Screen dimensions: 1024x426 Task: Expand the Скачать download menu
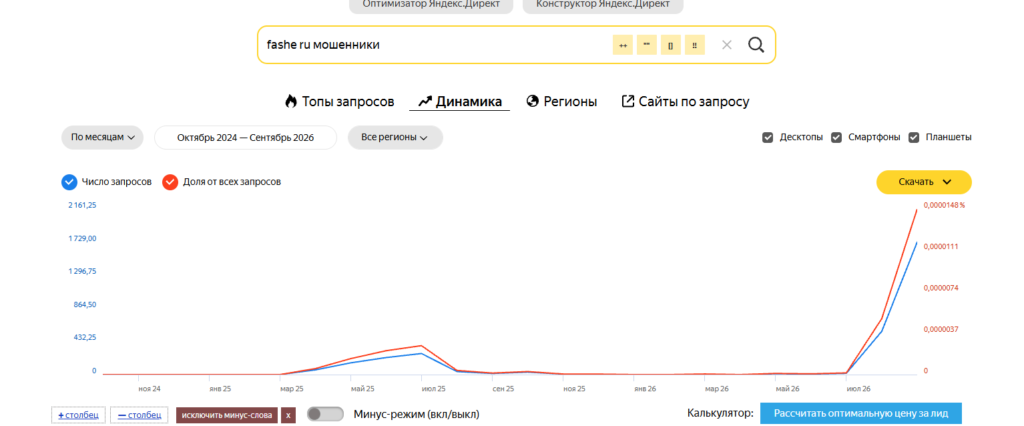[x=924, y=182]
